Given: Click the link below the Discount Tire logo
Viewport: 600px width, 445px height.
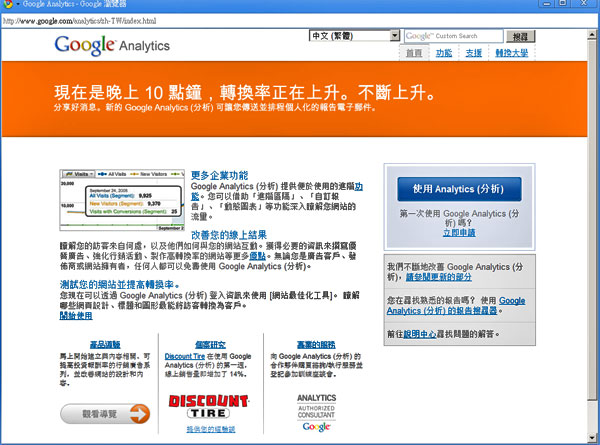Looking at the screenshot, I should pos(211,429).
